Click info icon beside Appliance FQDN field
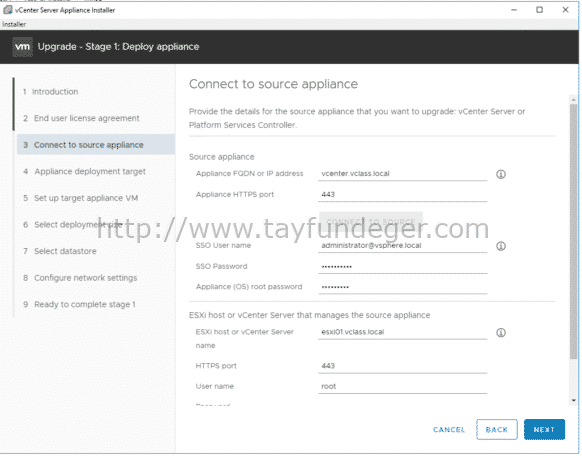 [x=501, y=174]
